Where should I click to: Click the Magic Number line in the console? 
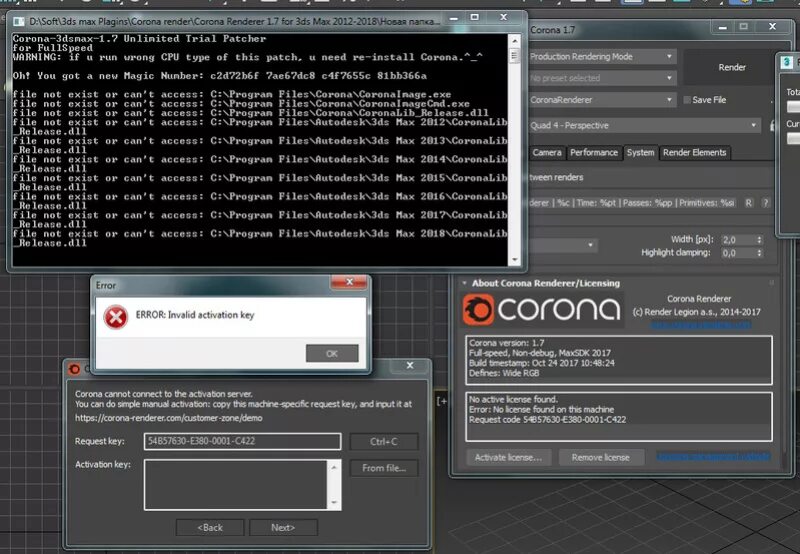point(220,75)
